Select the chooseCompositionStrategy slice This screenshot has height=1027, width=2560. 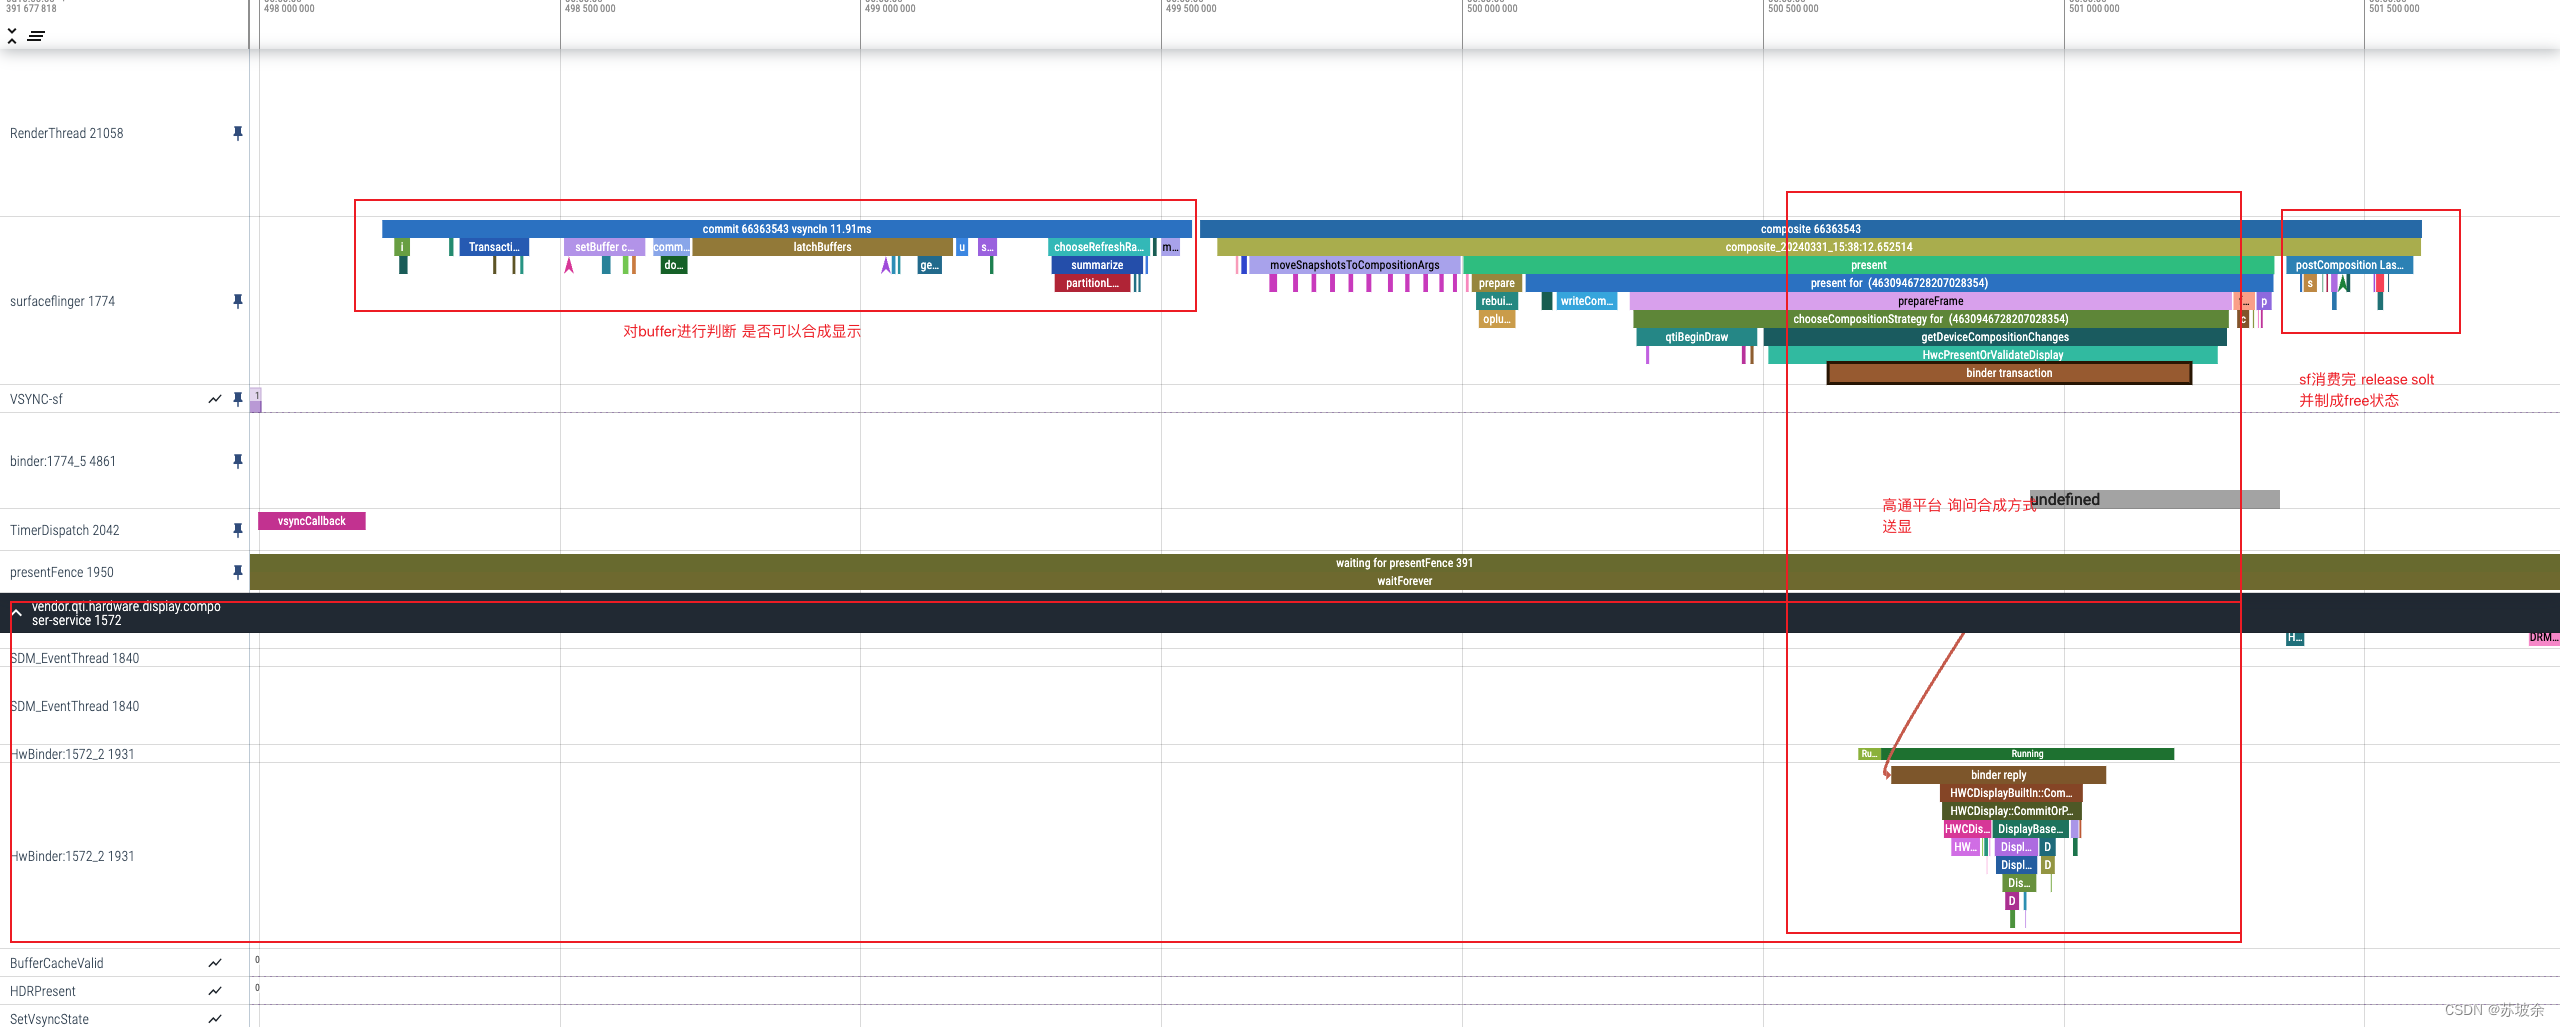click(1930, 319)
